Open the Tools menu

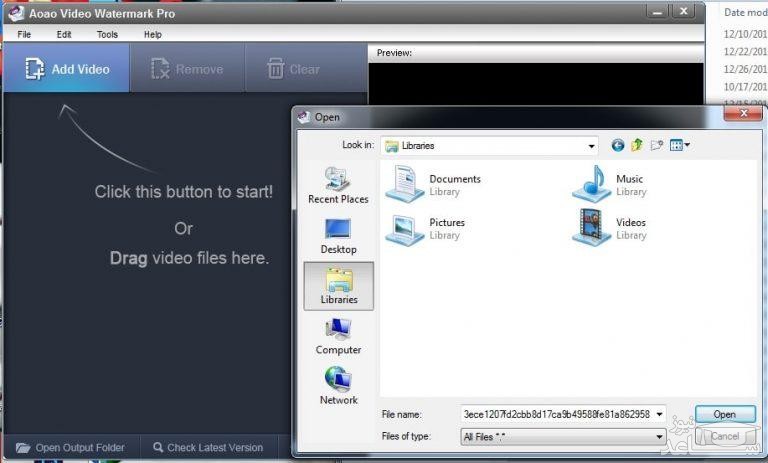[107, 34]
